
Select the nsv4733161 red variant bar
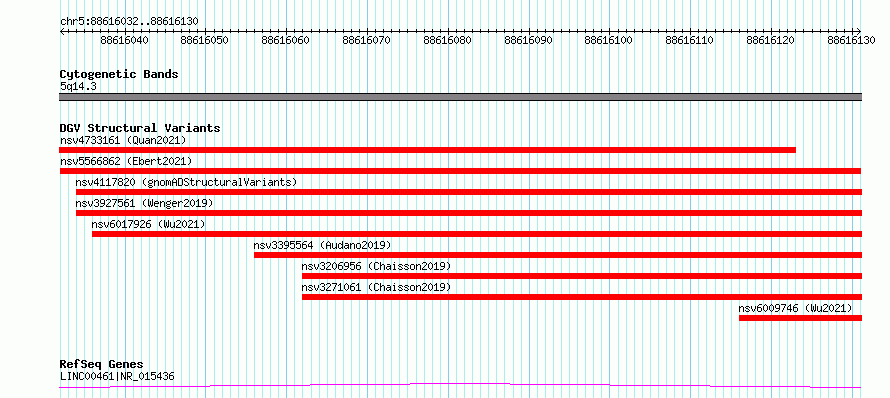[427, 150]
